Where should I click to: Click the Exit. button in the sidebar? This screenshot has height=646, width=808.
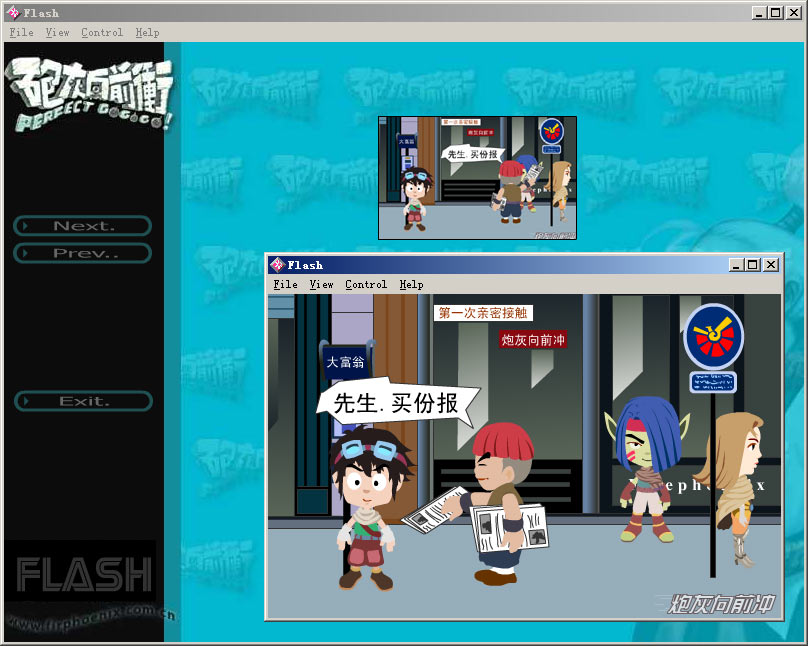tap(83, 401)
